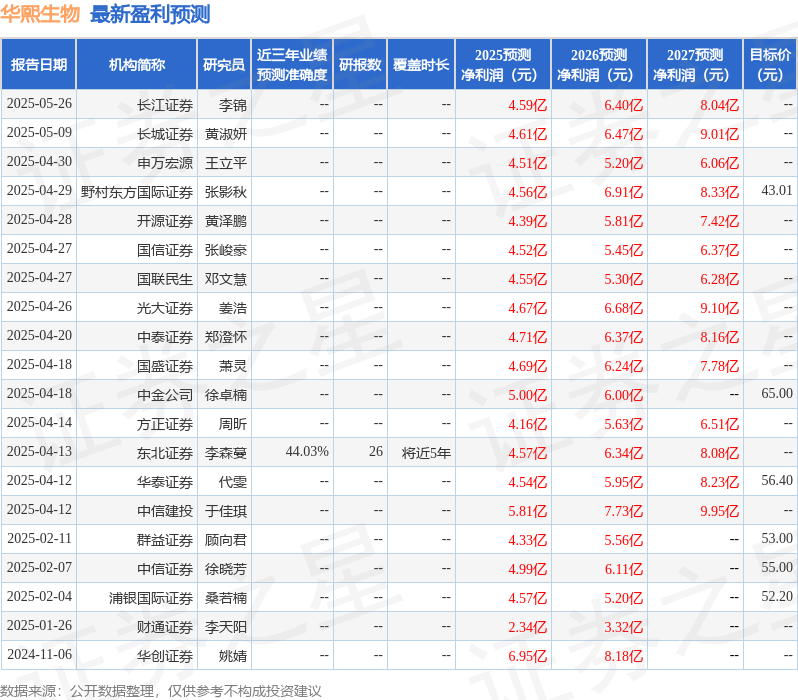Click target price 52.20
This screenshot has width=798, height=700.
point(777,597)
